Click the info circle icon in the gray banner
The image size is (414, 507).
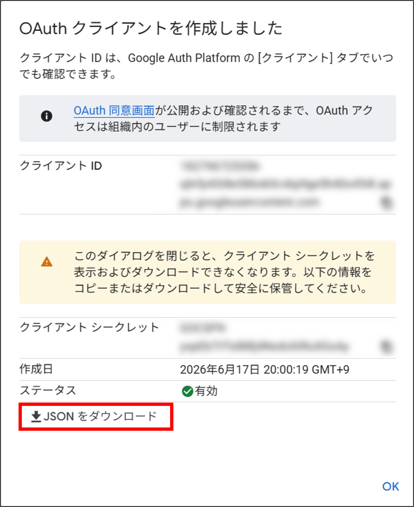click(x=47, y=116)
